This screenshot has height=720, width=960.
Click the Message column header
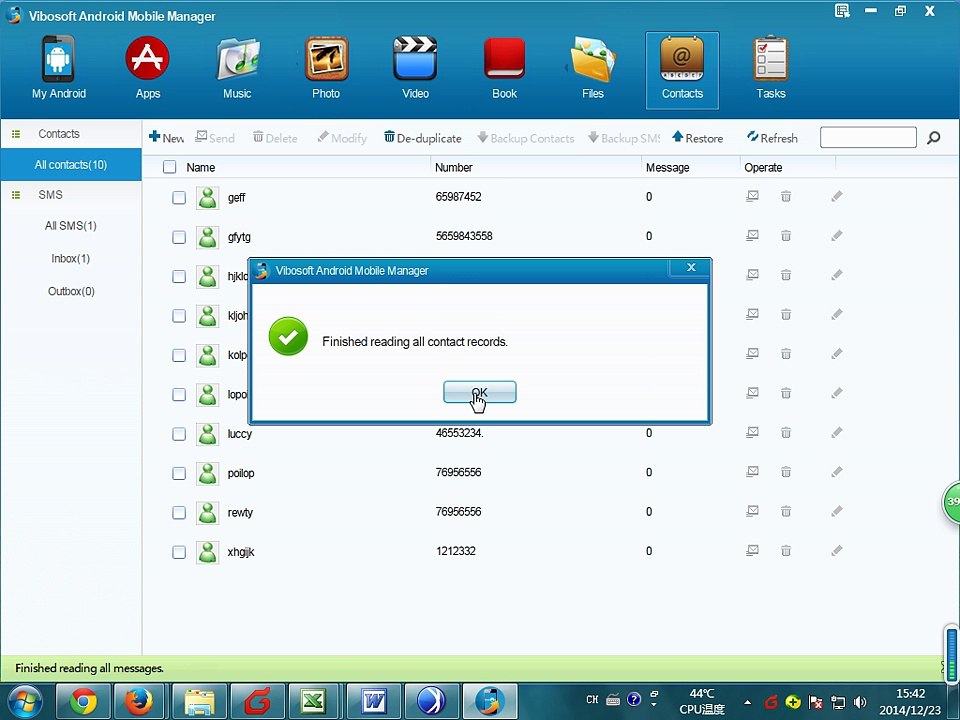tap(667, 167)
